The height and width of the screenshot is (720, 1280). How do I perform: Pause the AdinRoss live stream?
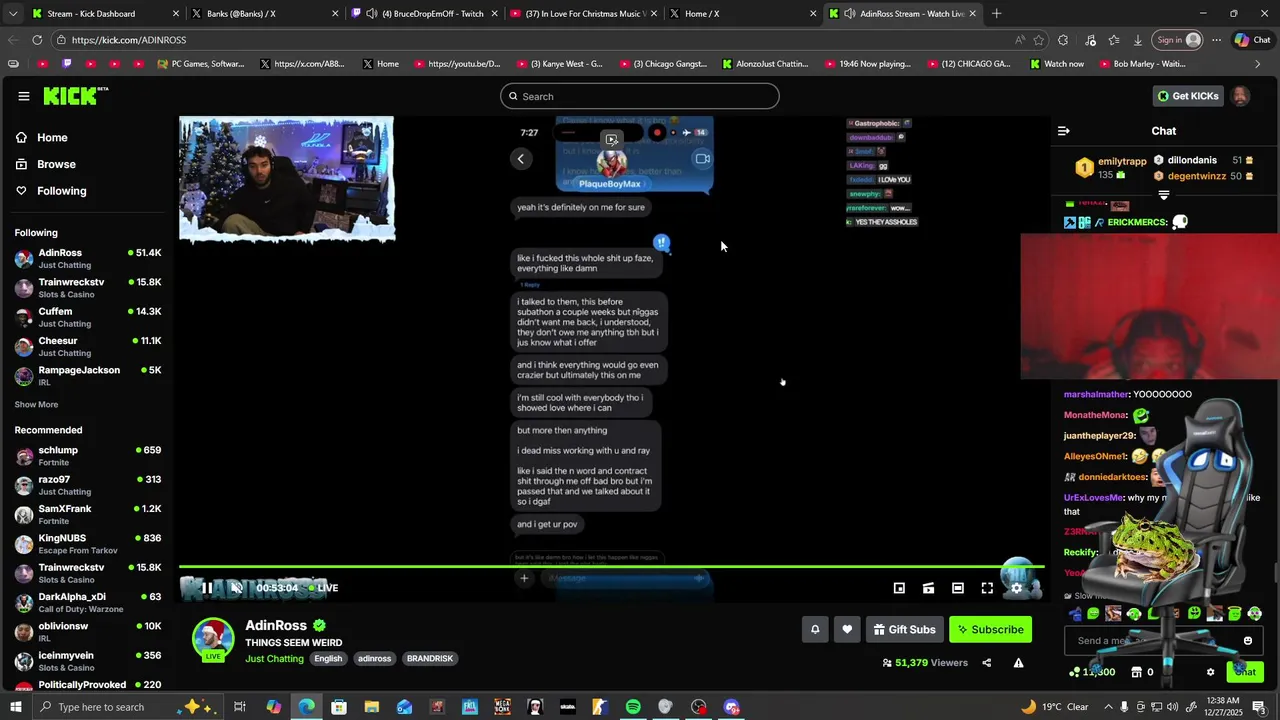[x=207, y=588]
